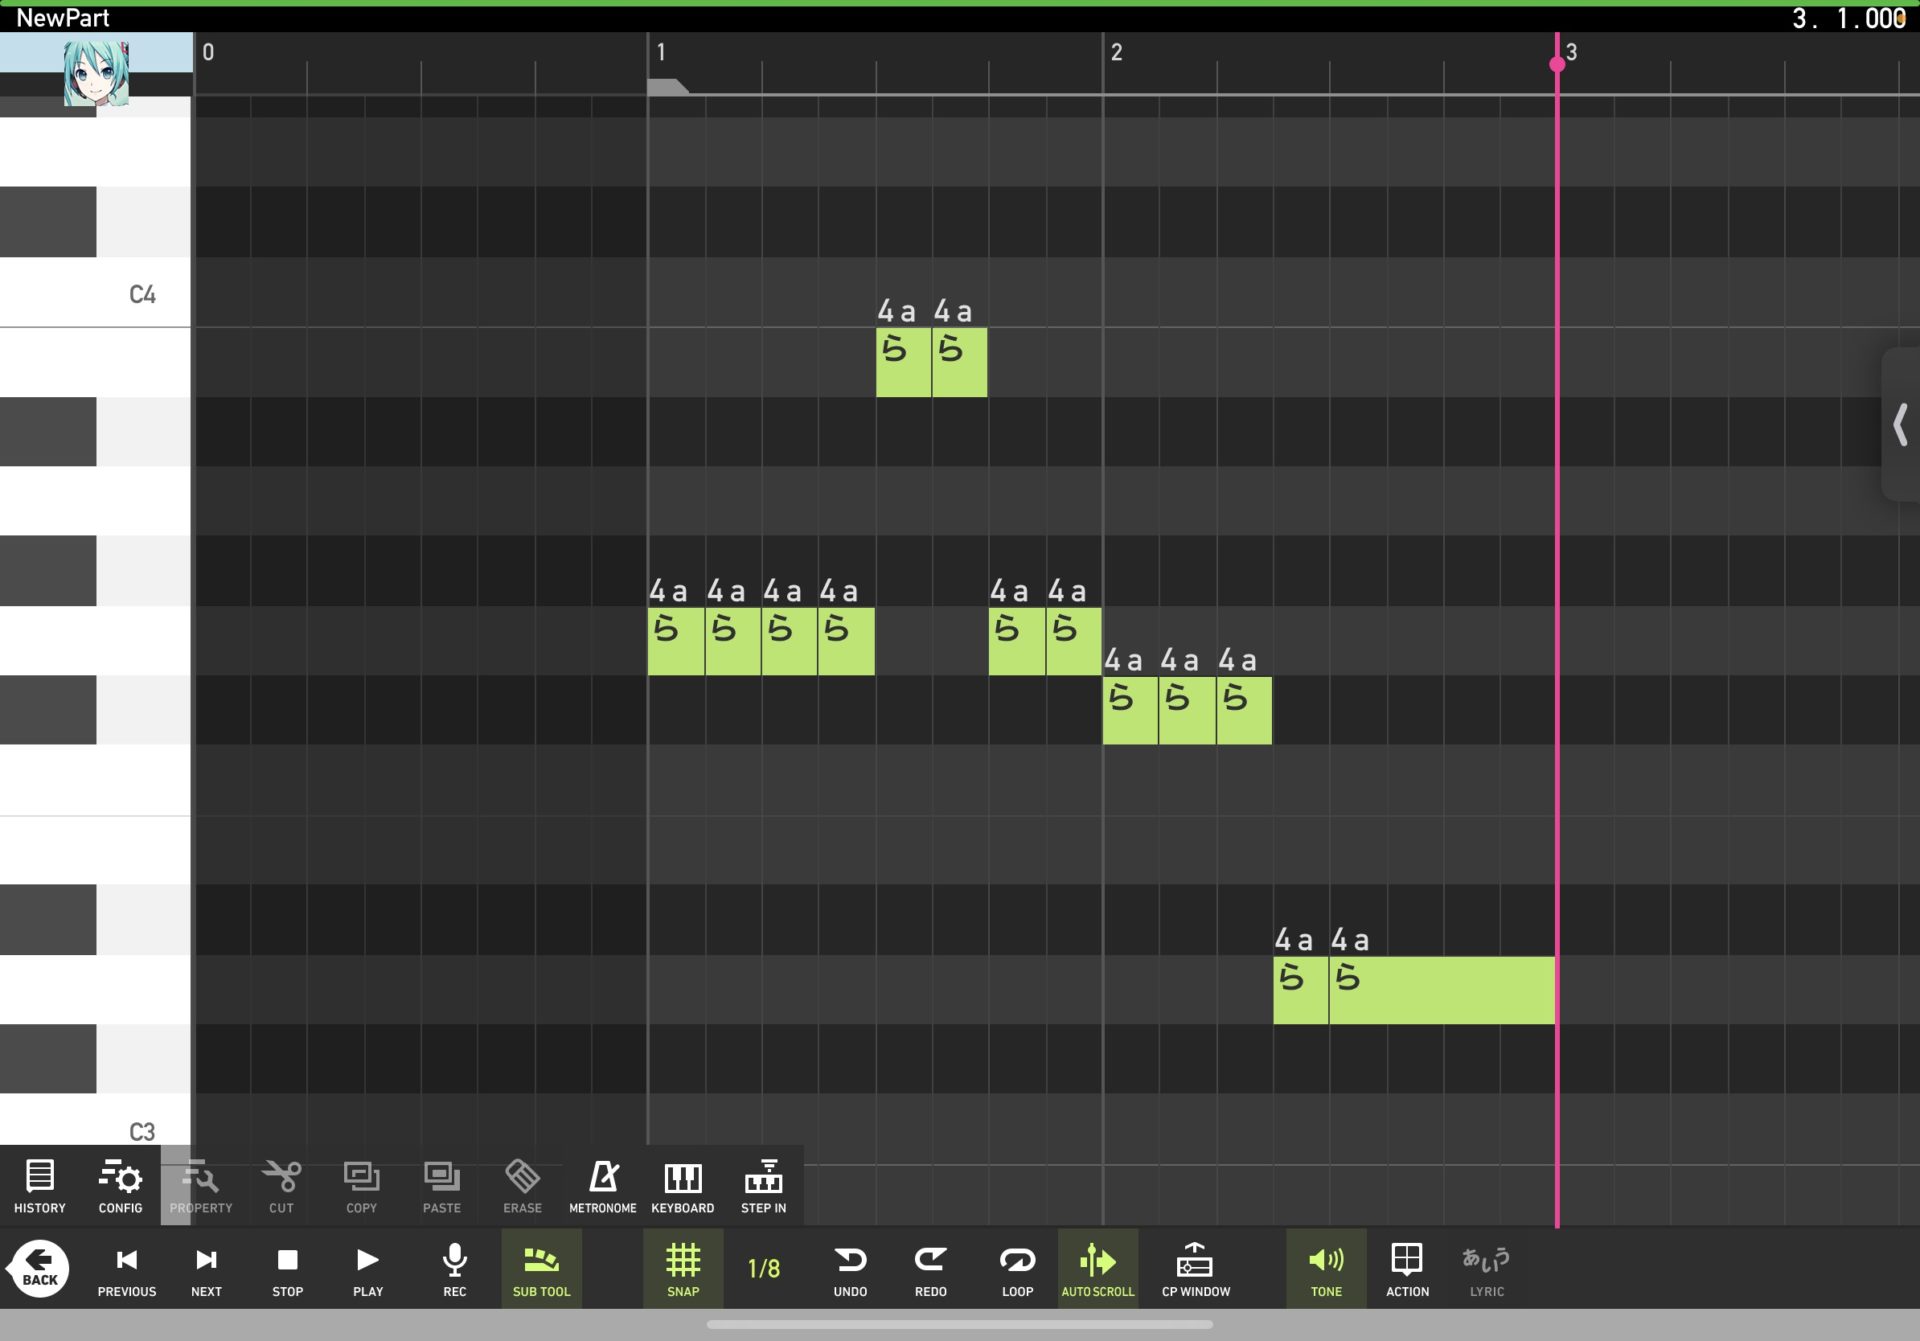Viewport: 1920px width, 1341px height.
Task: Cut the selected notes
Action: pos(280,1185)
